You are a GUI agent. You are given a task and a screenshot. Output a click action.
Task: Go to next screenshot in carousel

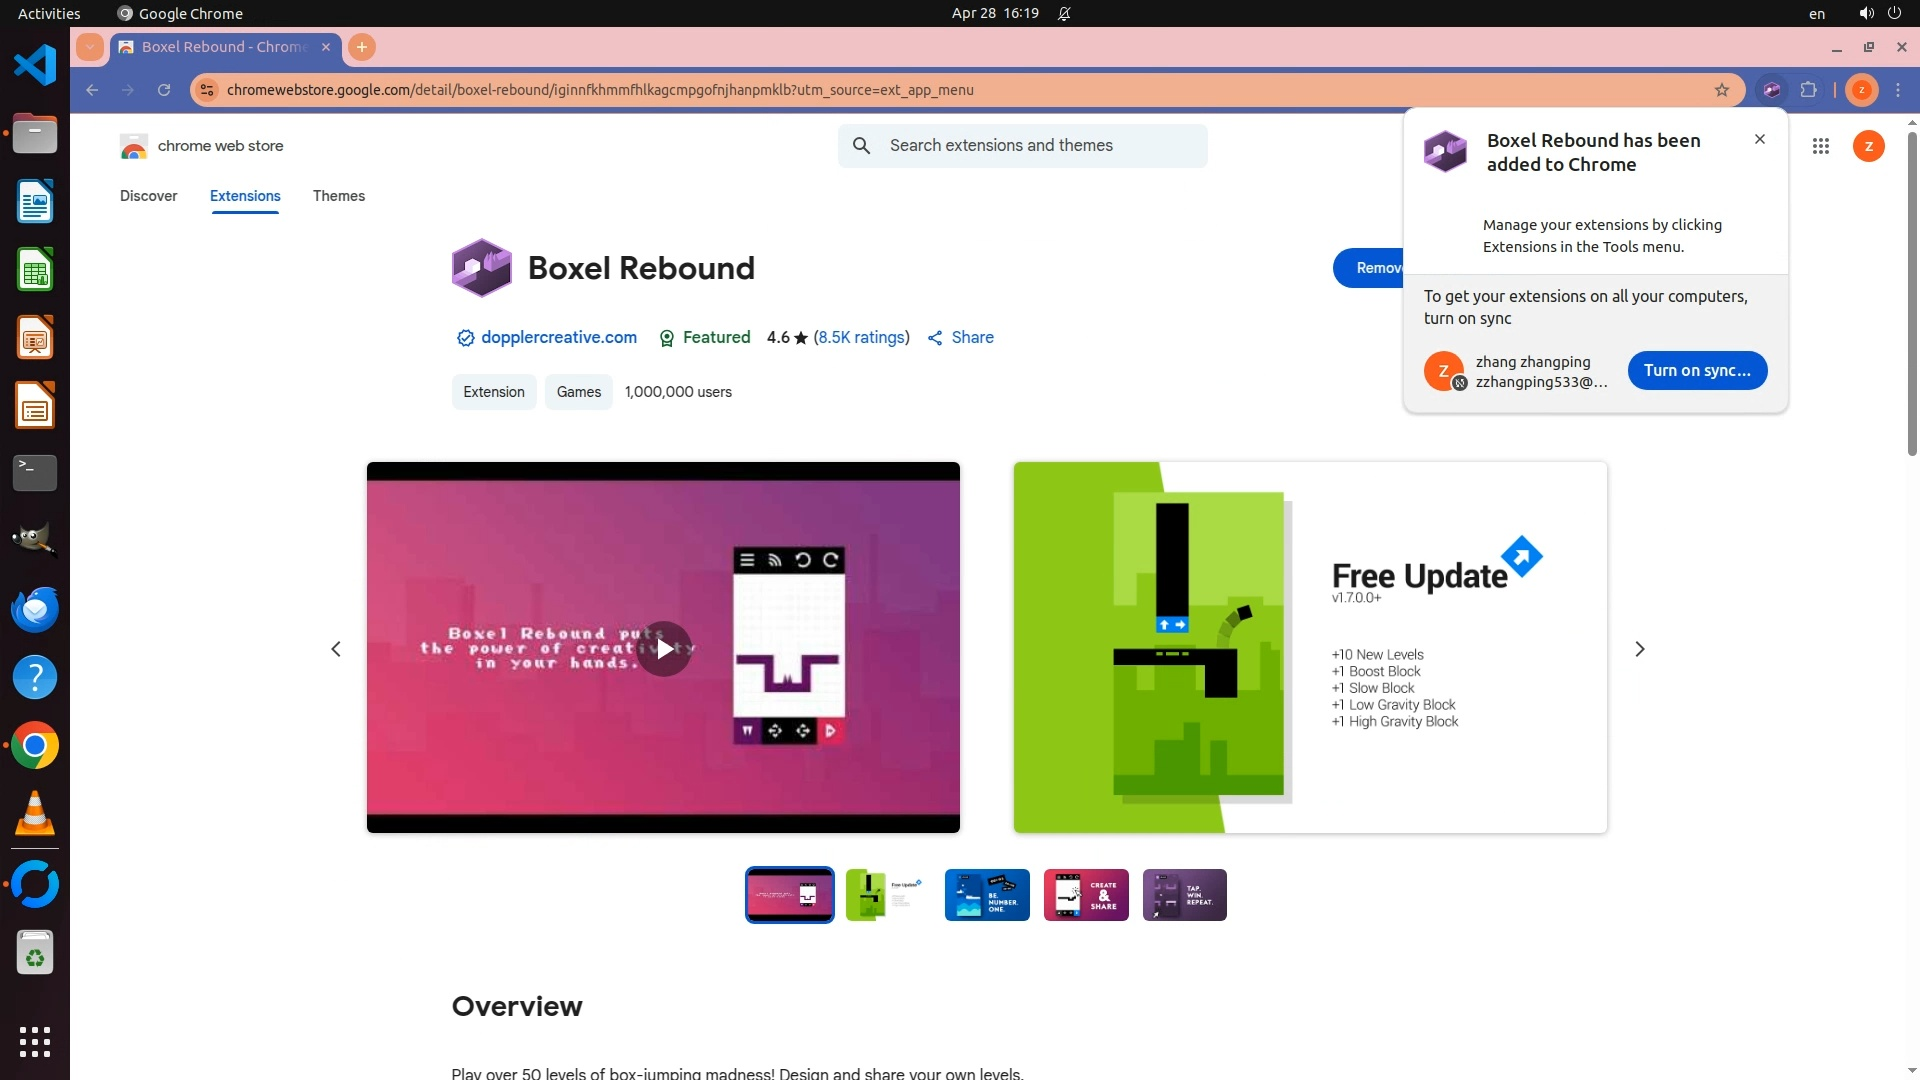[1639, 649]
